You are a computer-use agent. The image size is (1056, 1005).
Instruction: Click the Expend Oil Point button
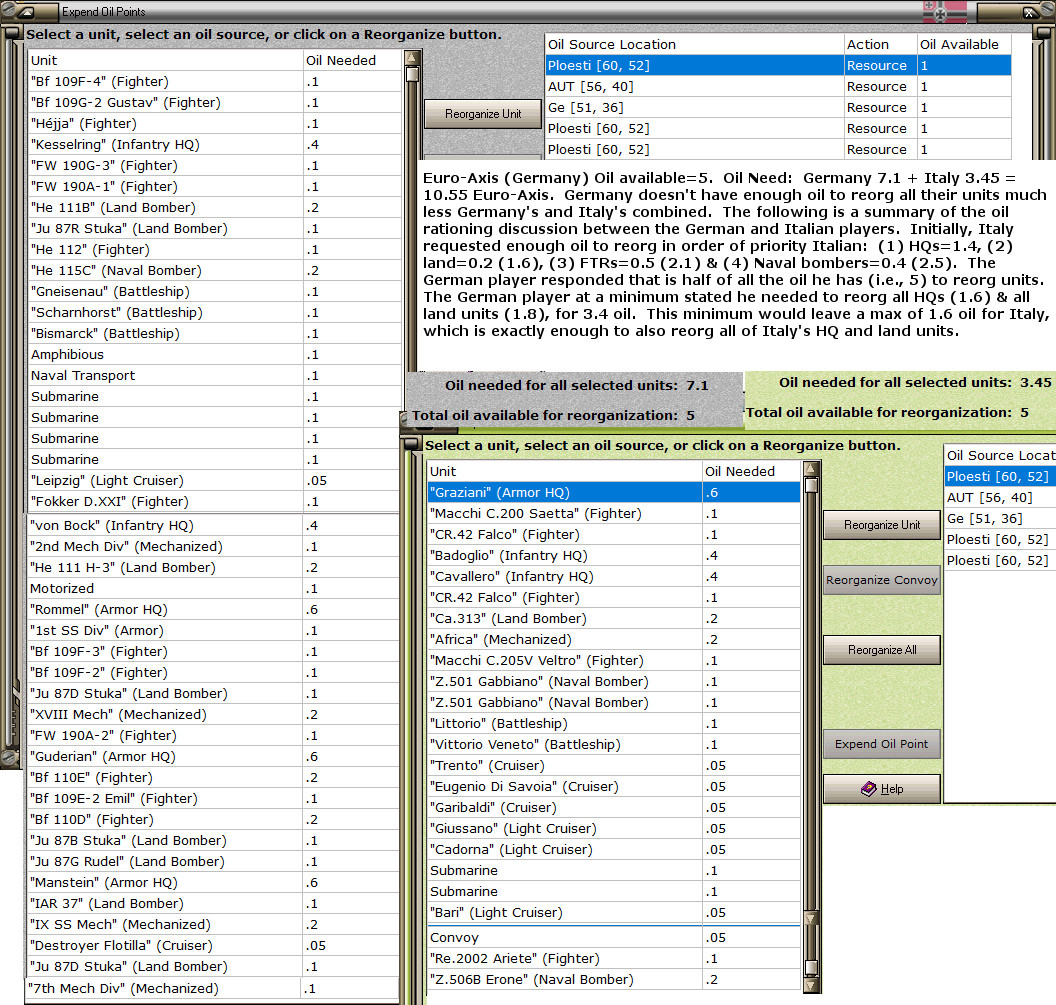point(882,744)
